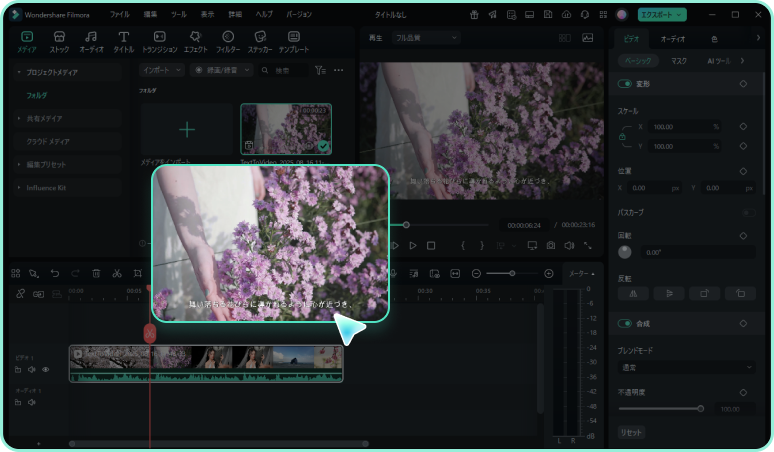This screenshot has height=452, width=774.
Task: Click the timeline zoom slider handle
Action: 512,273
